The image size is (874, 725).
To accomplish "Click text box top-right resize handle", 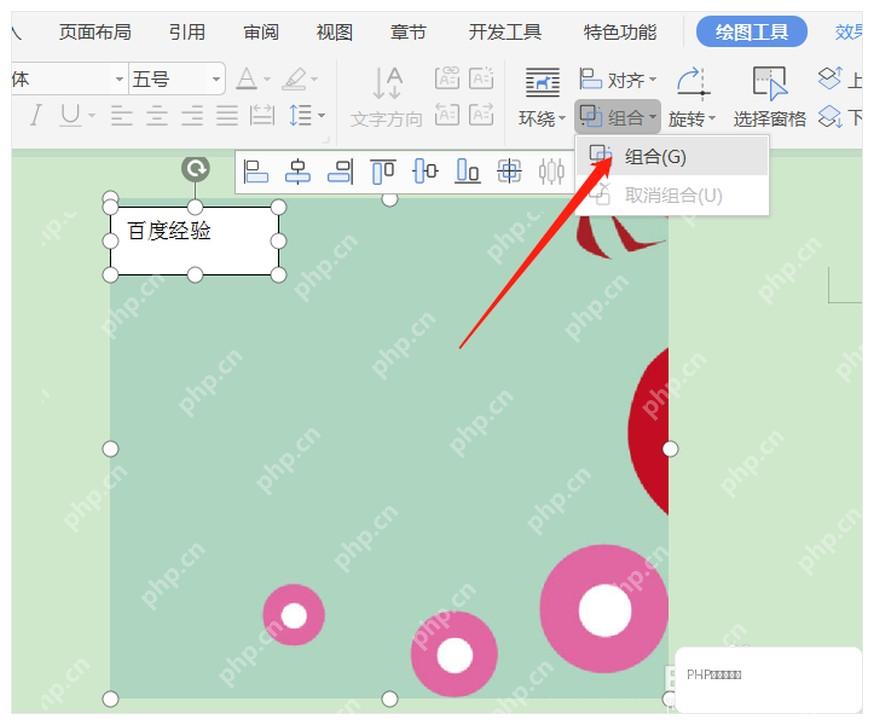I will 279,207.
